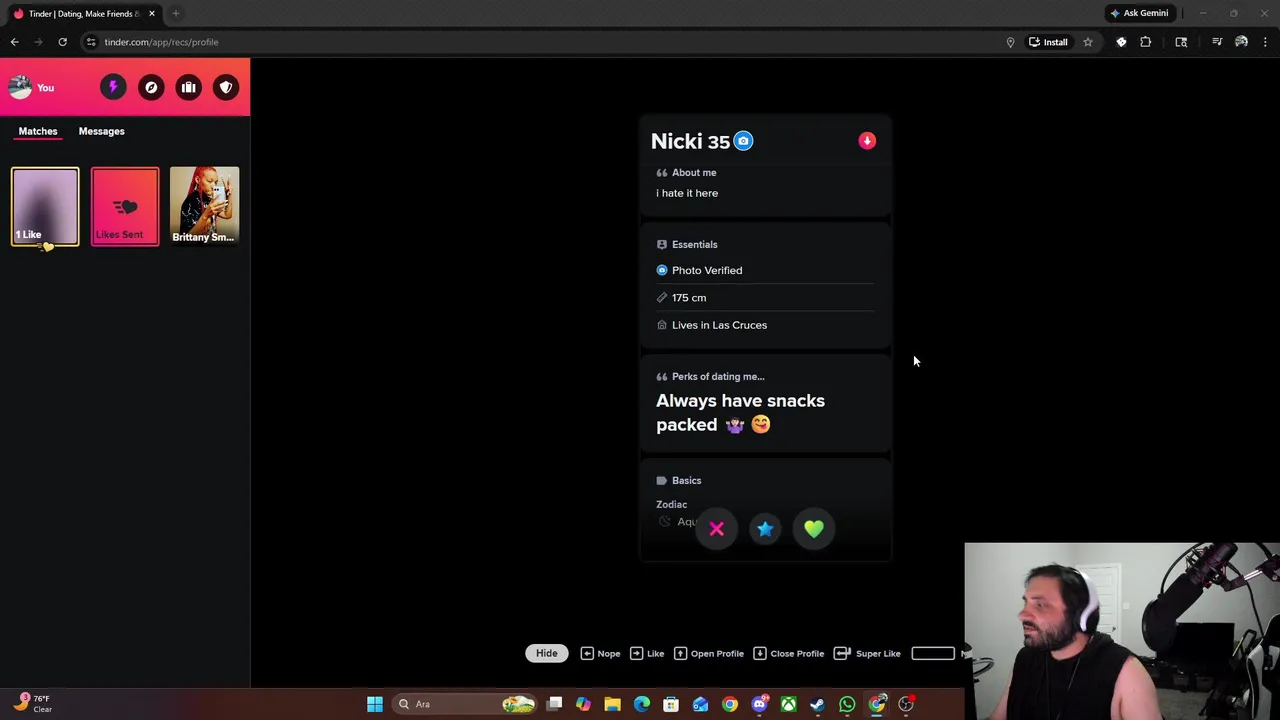Go back with the browser back arrow
Screen dimensions: 1280x720
(x=14, y=42)
